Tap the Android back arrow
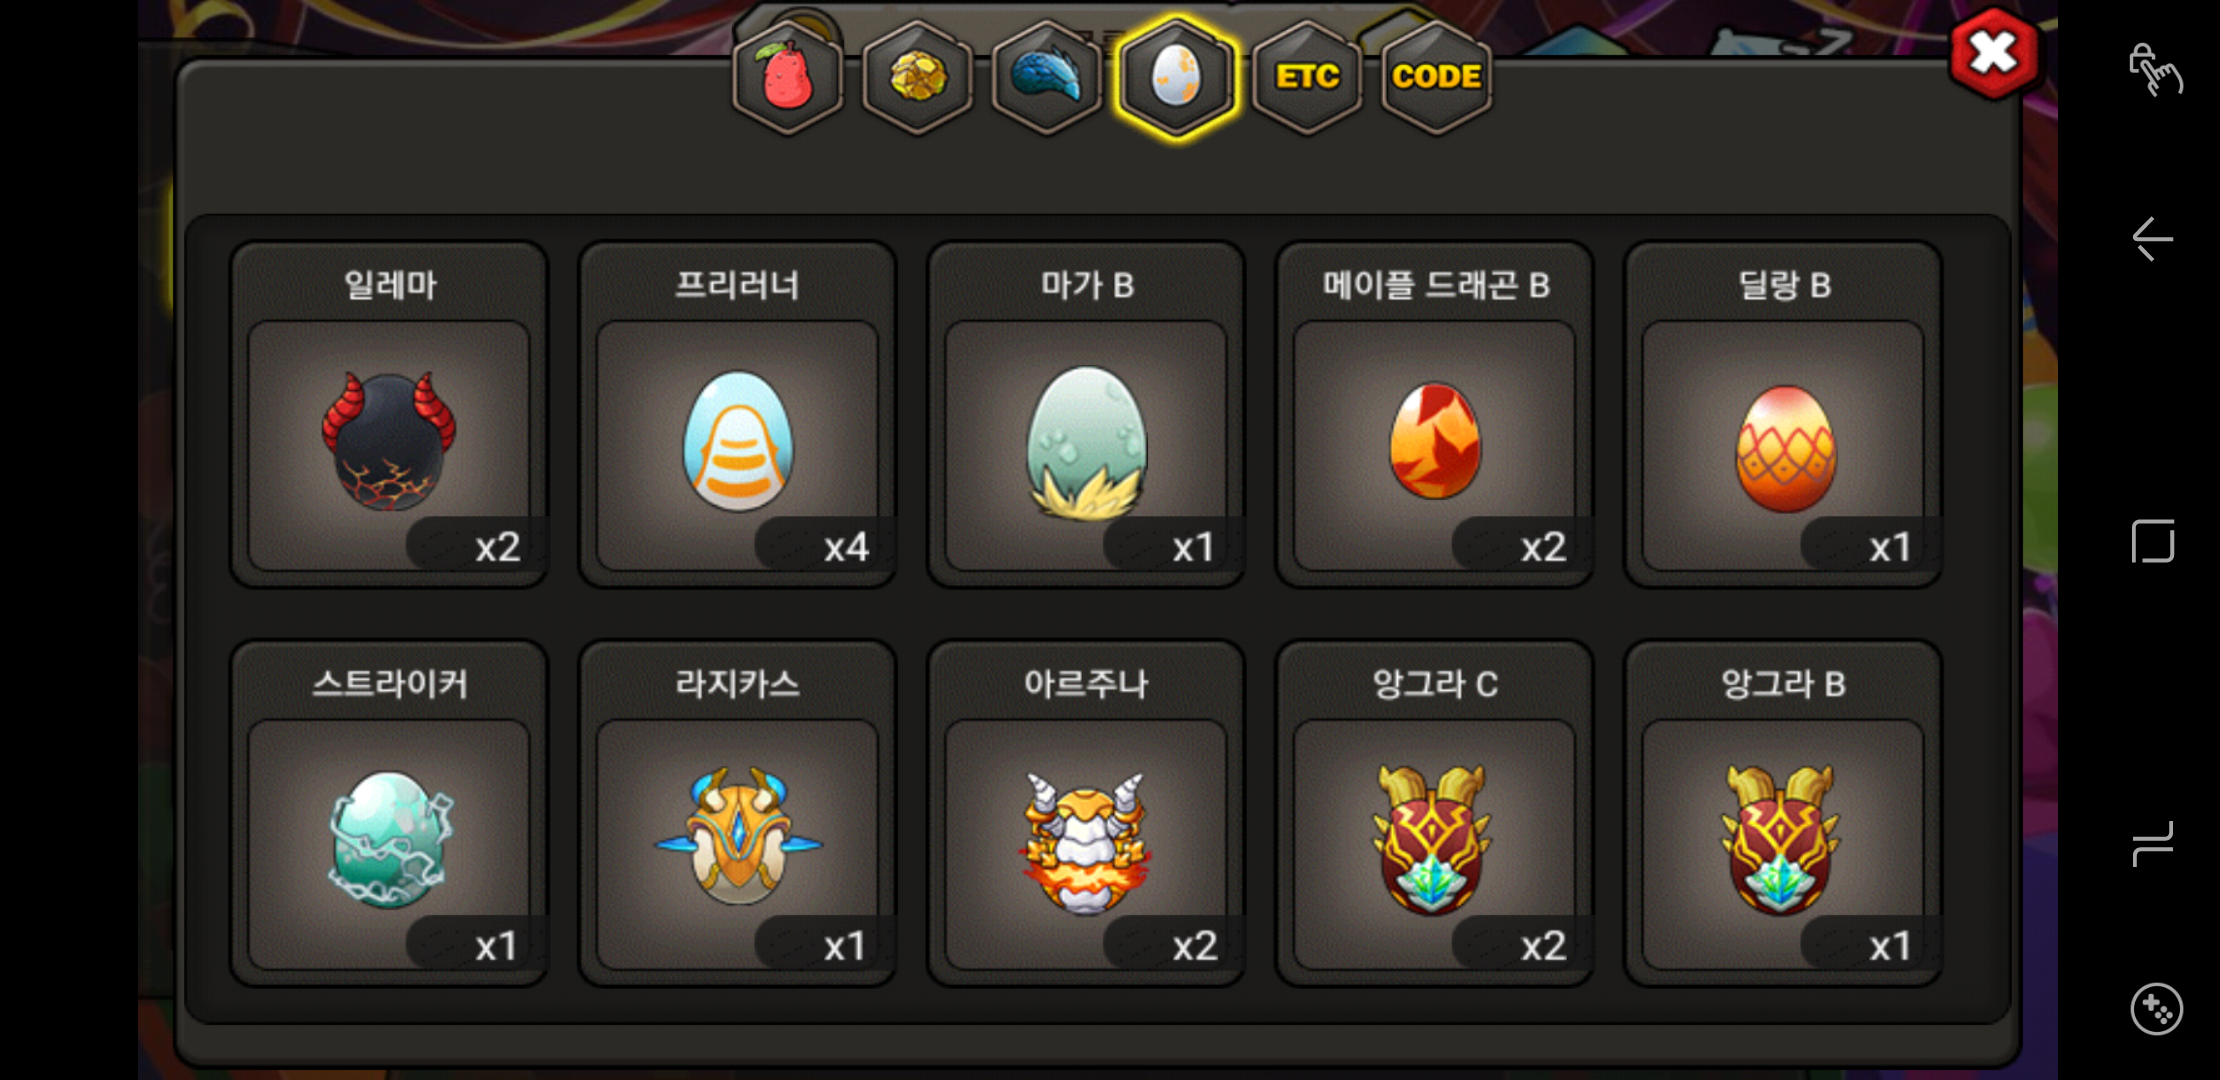This screenshot has width=2220, height=1080. click(x=2153, y=239)
